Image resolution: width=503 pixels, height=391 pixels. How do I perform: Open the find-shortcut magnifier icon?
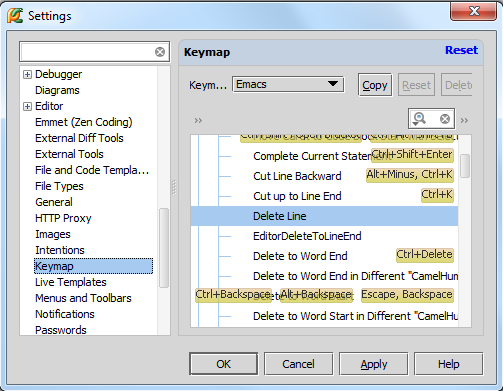(419, 119)
